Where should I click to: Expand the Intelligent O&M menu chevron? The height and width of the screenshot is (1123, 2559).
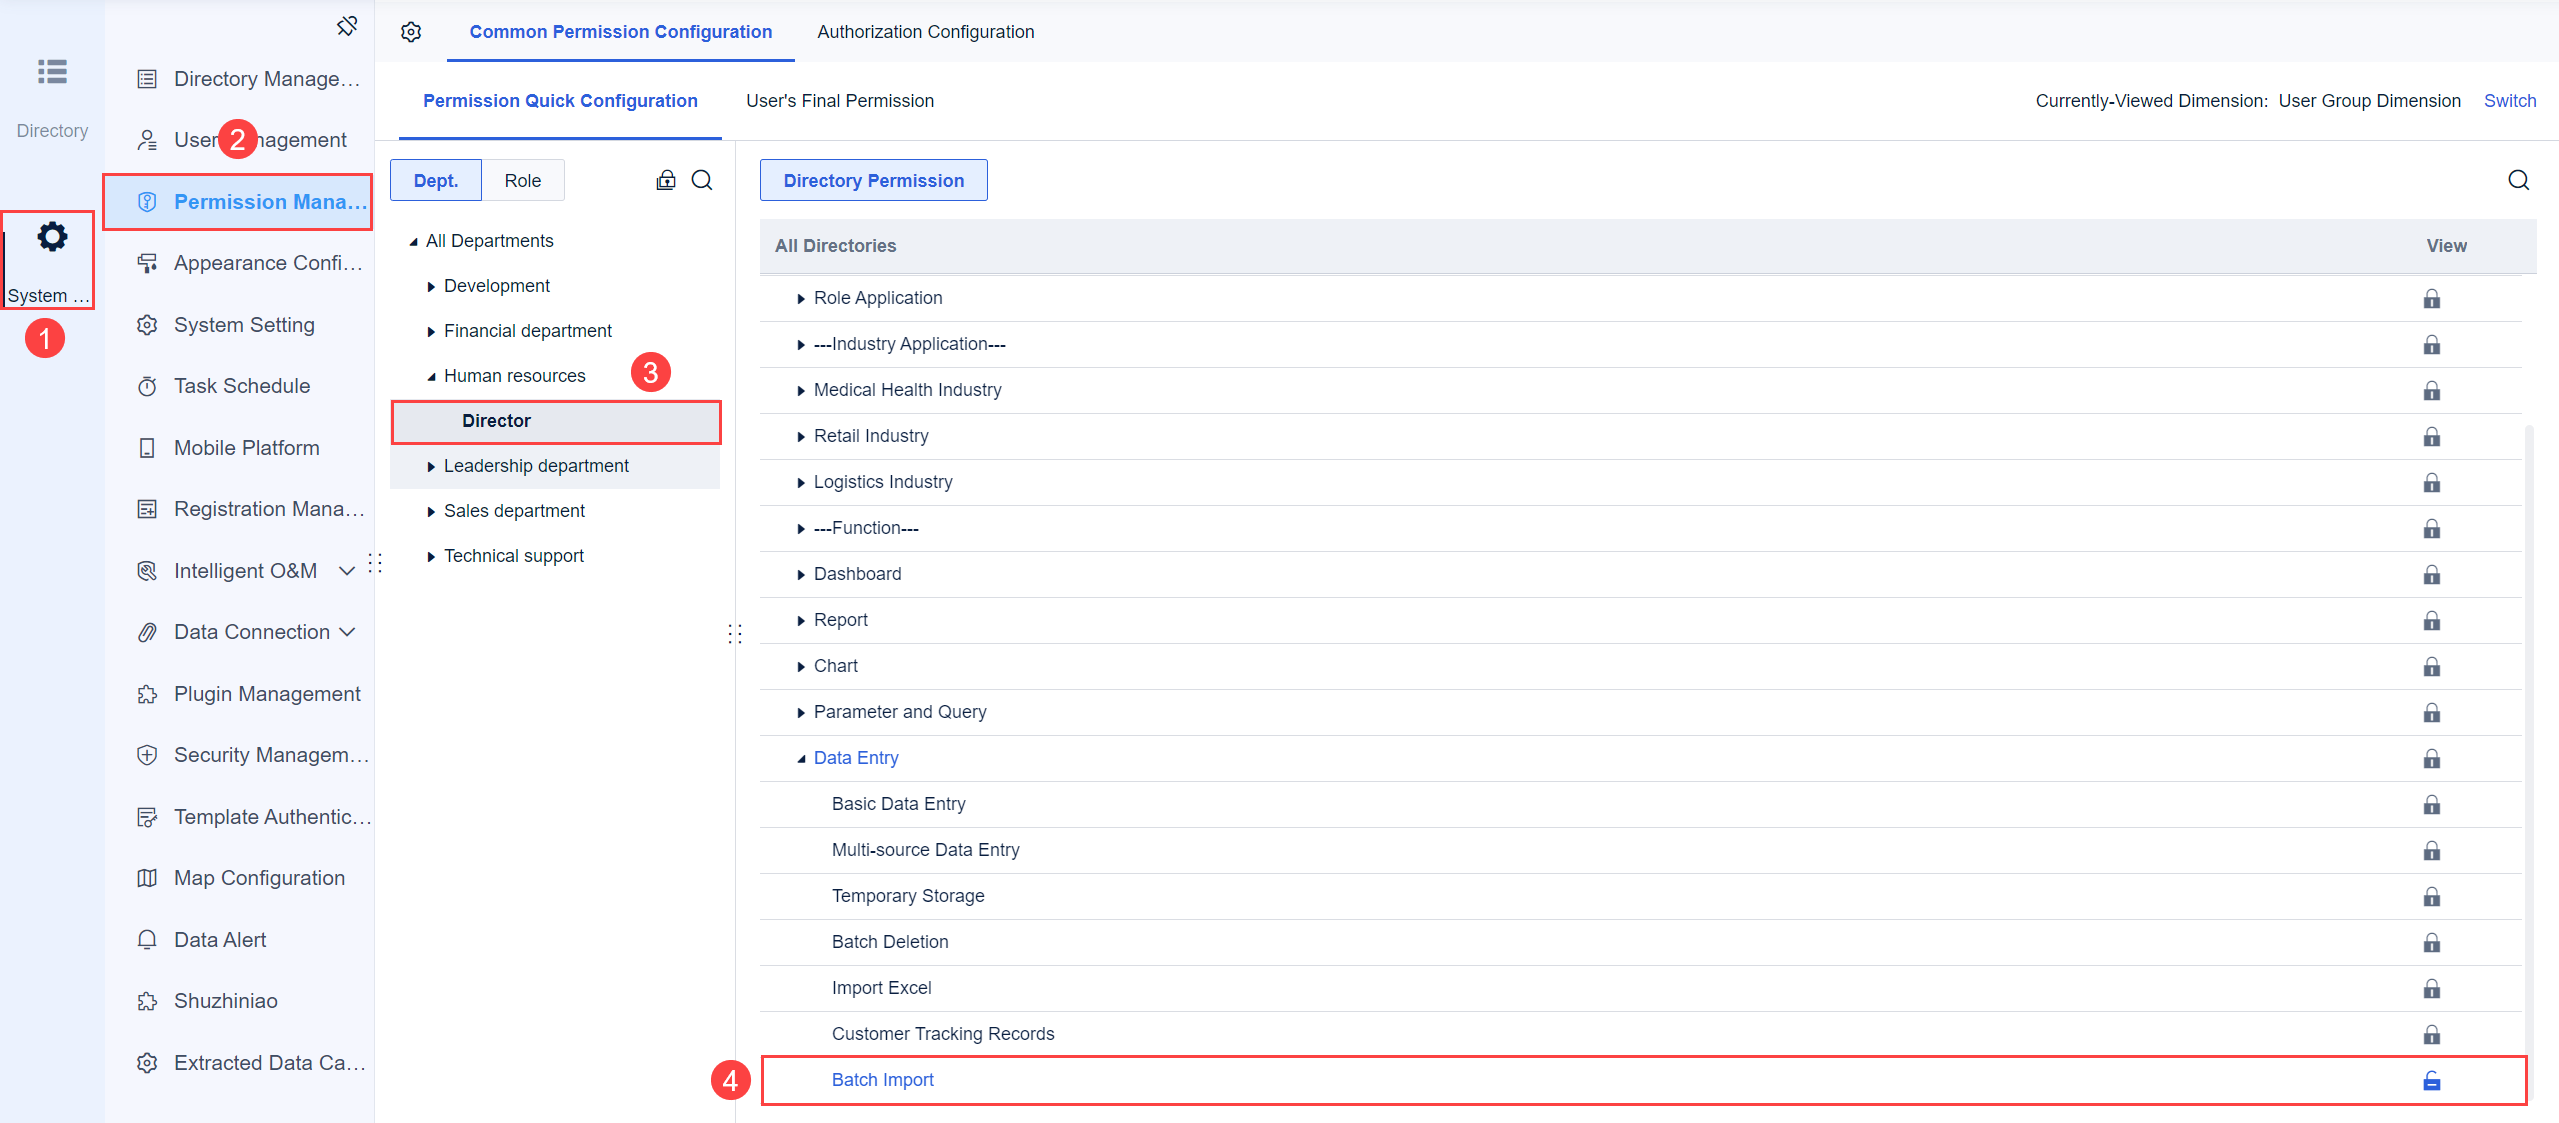click(x=347, y=571)
